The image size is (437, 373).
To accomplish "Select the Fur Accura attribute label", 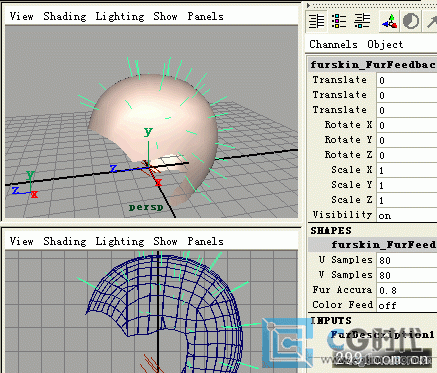I will 342,290.
